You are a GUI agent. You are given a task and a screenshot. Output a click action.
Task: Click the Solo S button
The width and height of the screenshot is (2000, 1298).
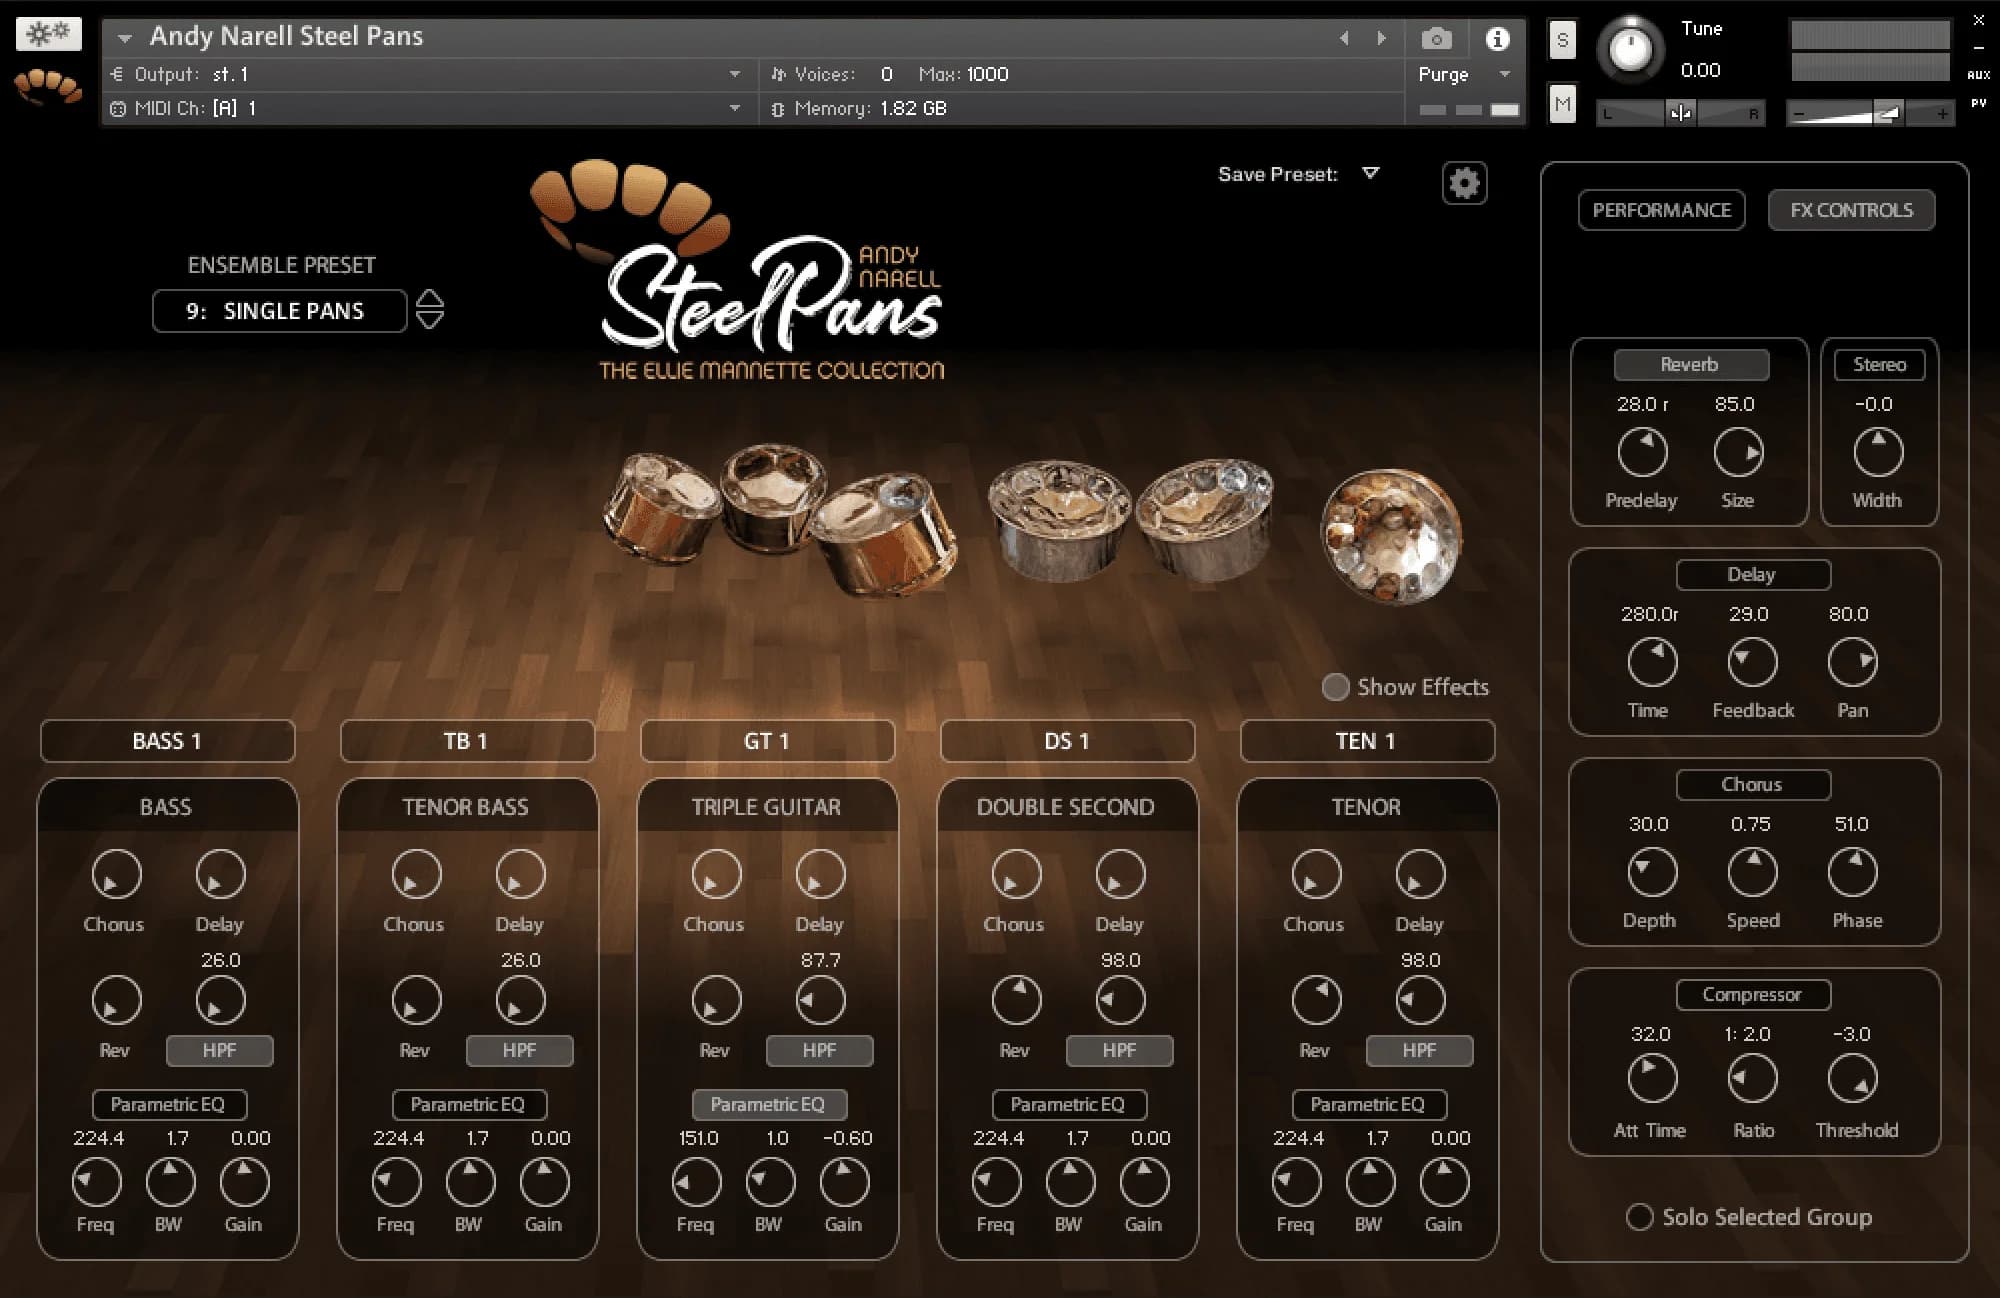[x=1562, y=41]
